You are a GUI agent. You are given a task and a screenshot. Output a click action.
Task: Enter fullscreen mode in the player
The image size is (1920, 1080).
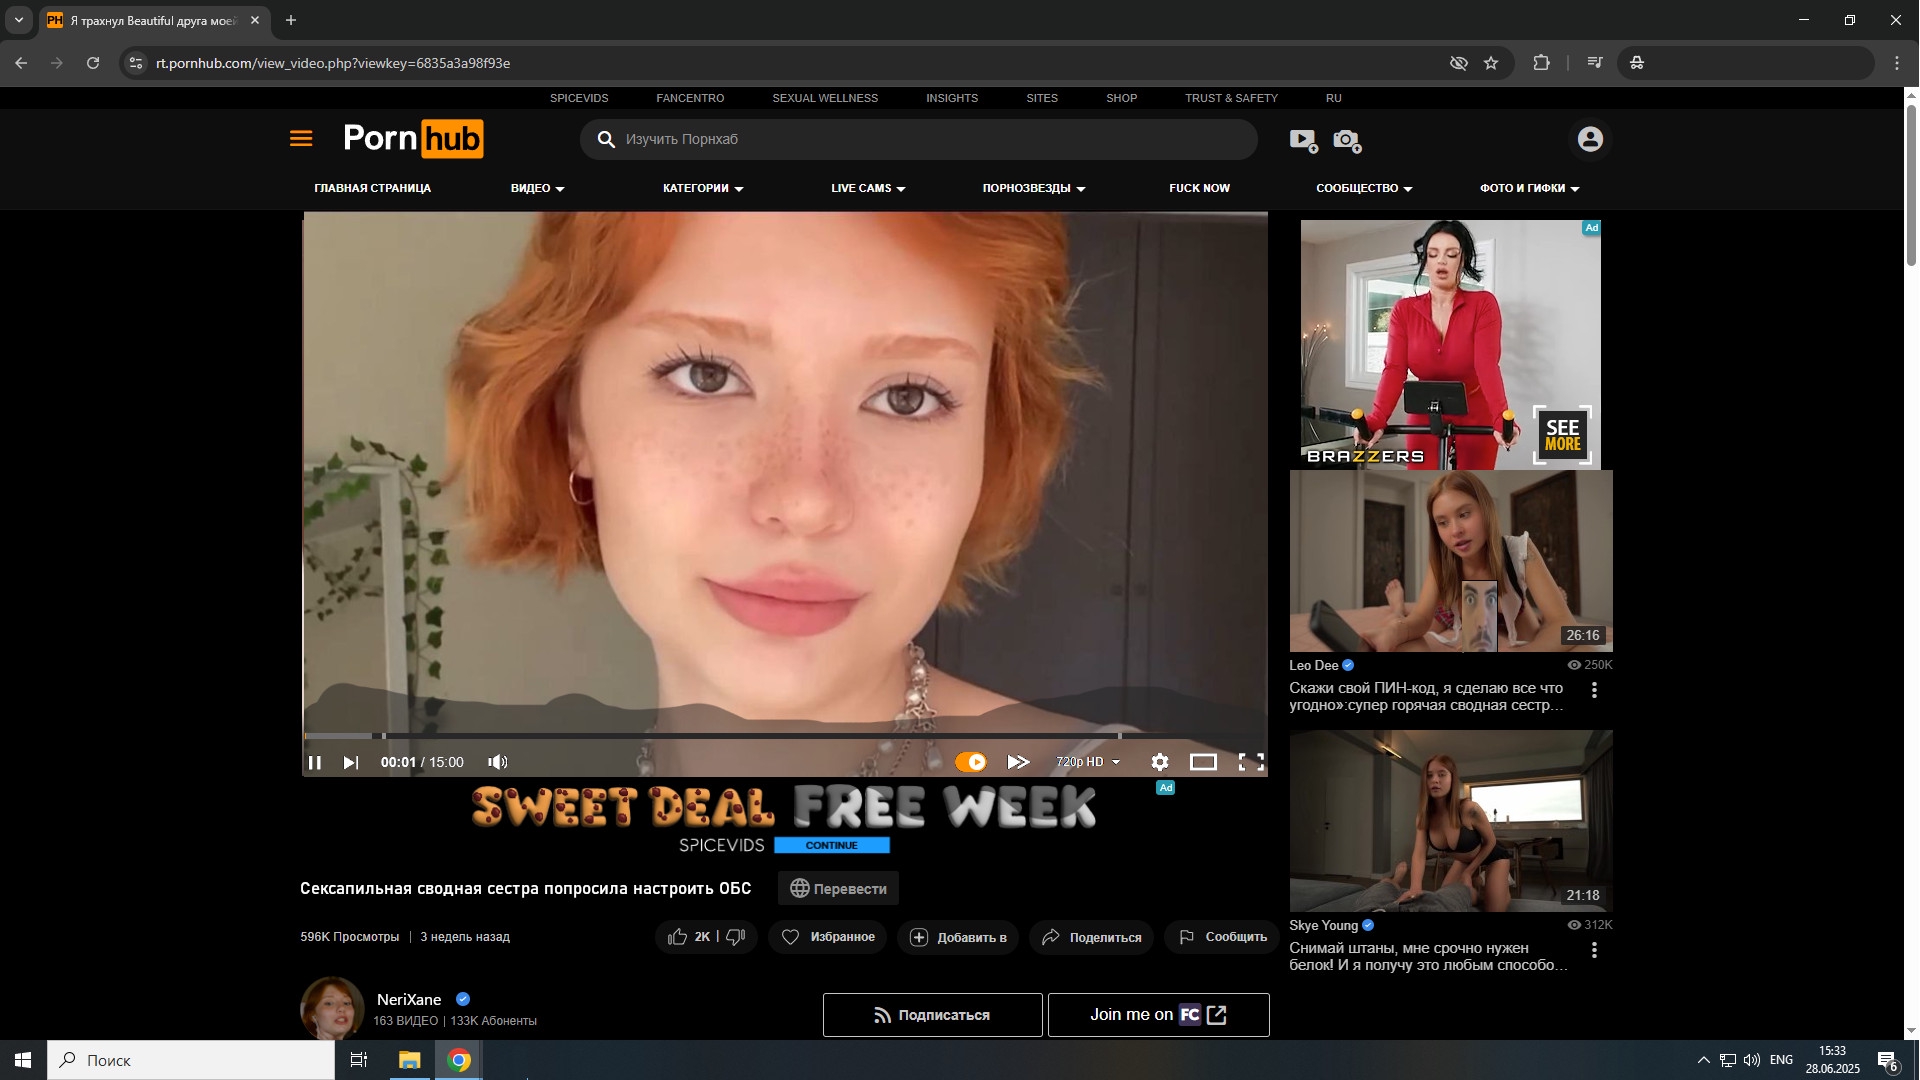1251,763
